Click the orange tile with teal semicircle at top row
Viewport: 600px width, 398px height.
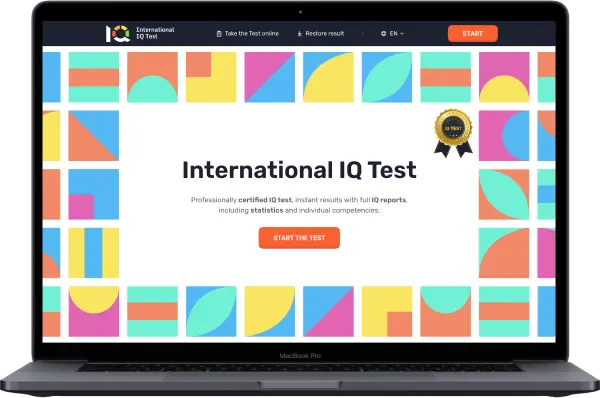pos(152,77)
